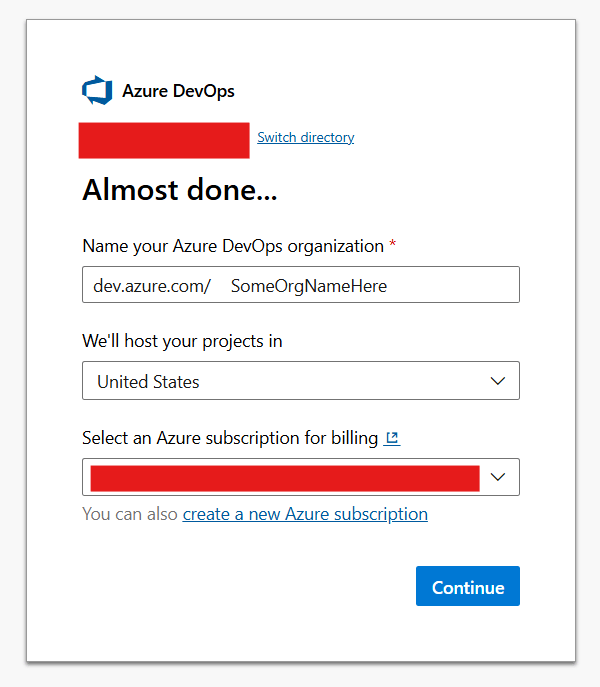This screenshot has height=687, width=600.
Task: Click the Switch directory link
Action: coord(305,138)
